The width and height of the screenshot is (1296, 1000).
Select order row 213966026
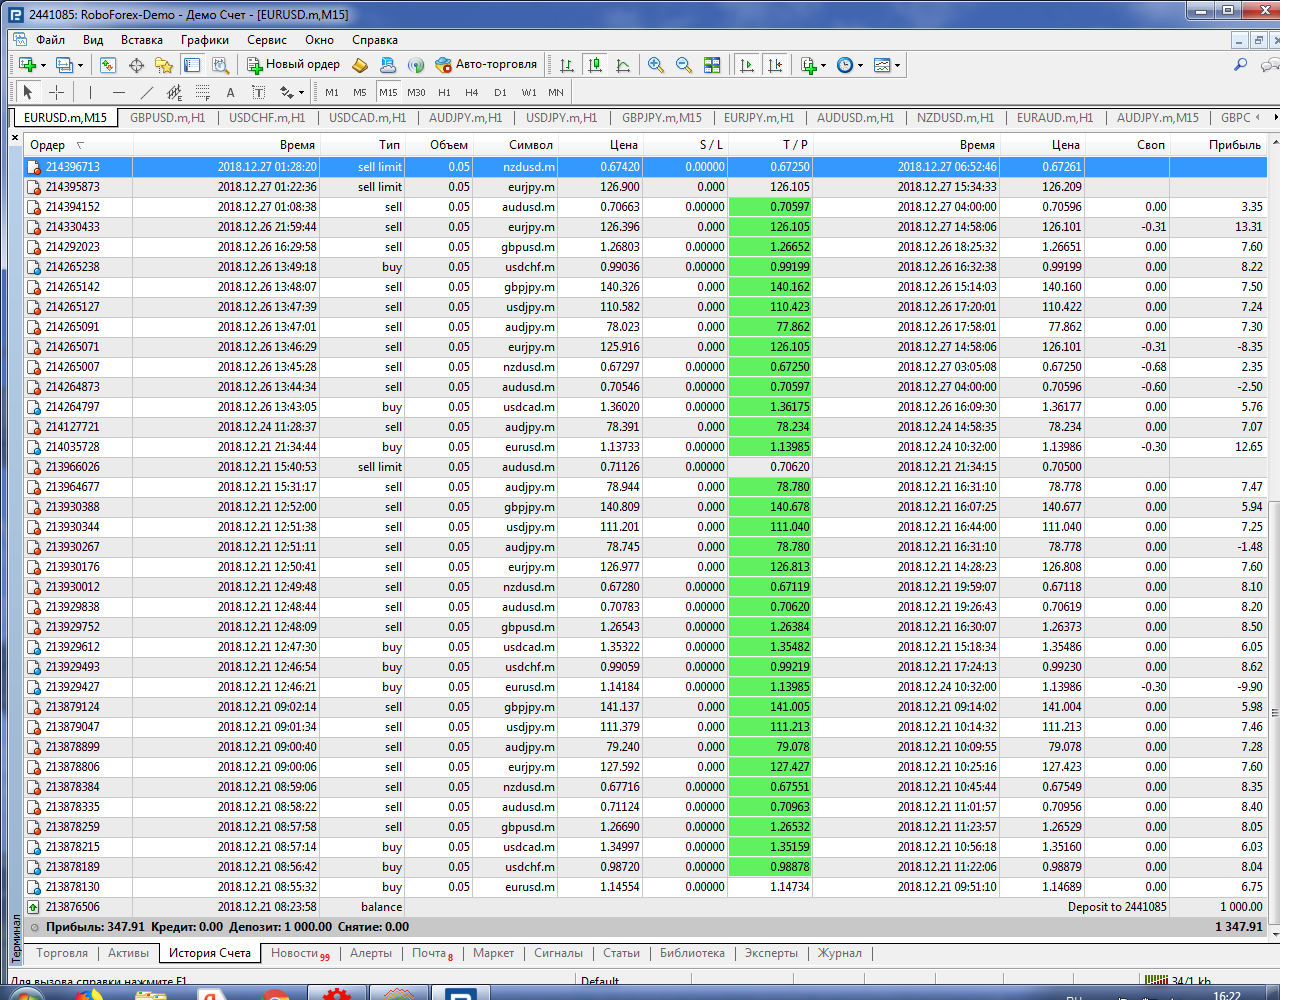pyautogui.click(x=646, y=467)
